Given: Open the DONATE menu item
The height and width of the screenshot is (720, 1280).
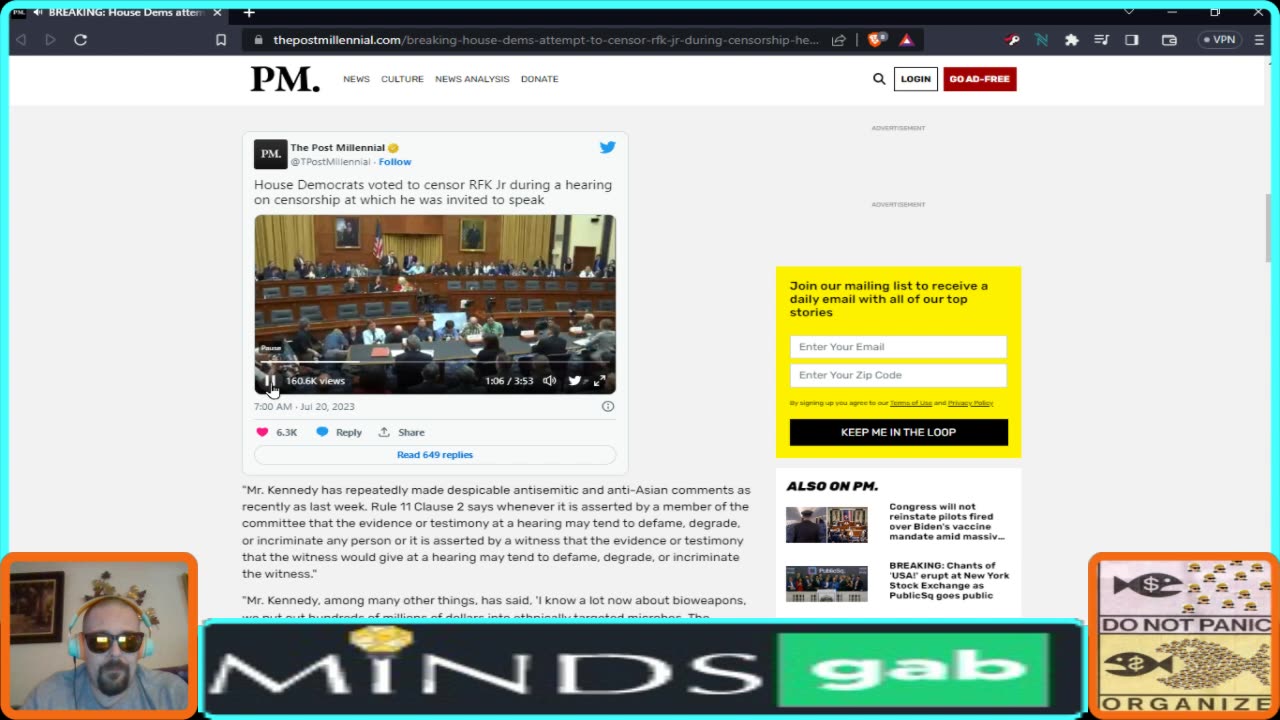Looking at the screenshot, I should coord(539,79).
